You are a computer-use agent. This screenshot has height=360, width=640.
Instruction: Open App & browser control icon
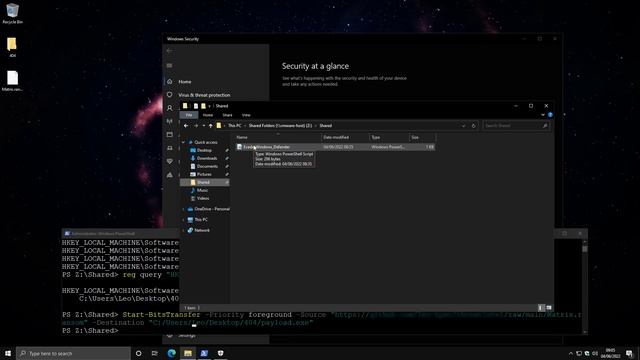coord(169,135)
